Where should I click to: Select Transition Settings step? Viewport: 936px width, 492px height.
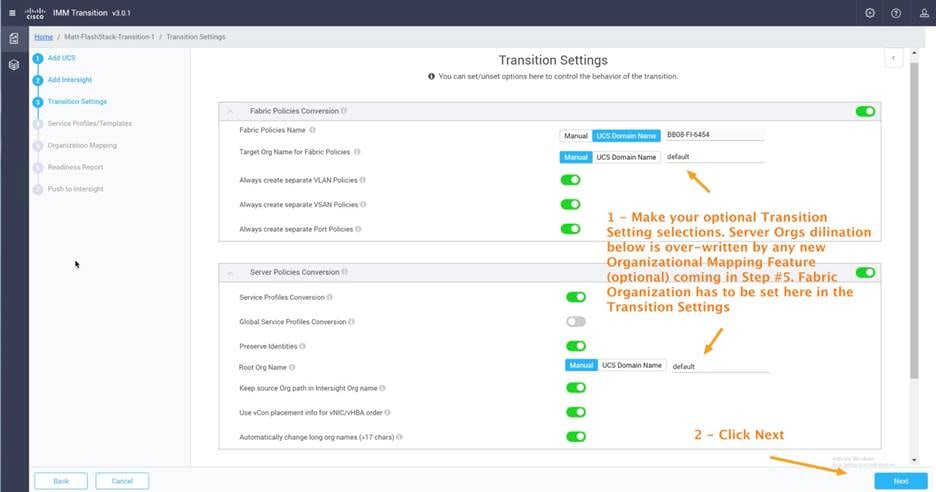(77, 102)
